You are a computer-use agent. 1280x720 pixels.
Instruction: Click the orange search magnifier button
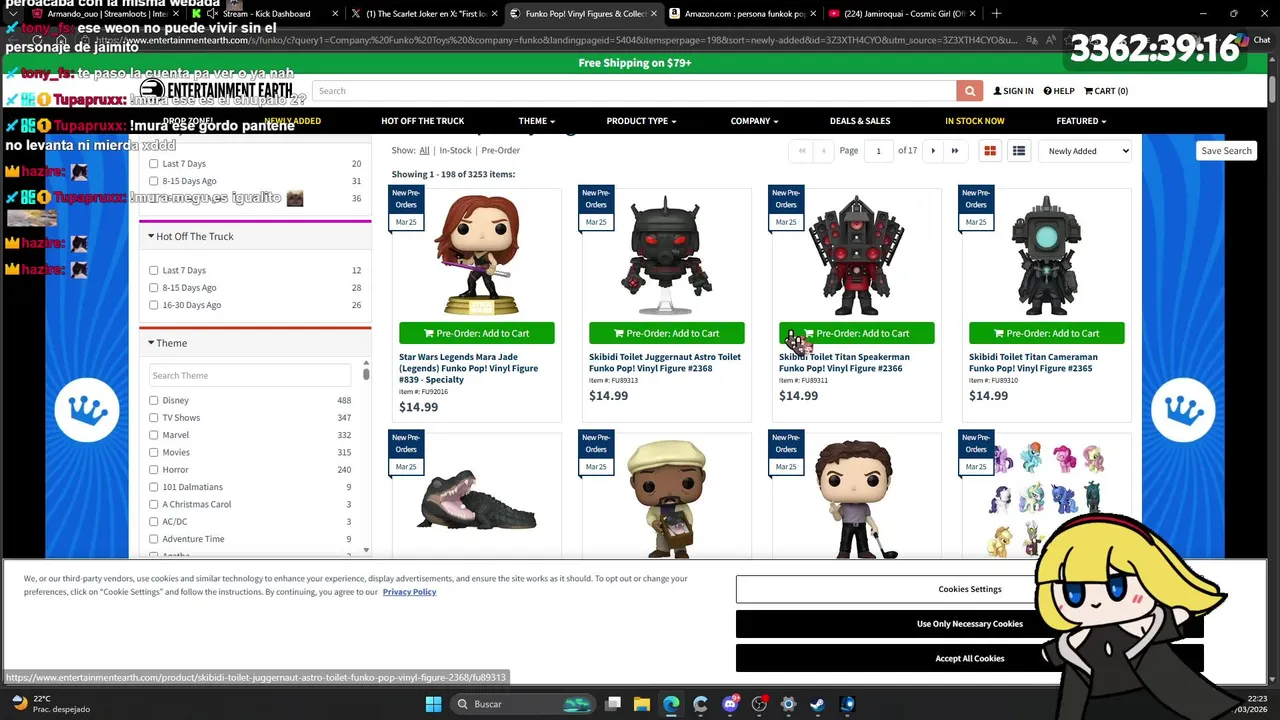969,91
